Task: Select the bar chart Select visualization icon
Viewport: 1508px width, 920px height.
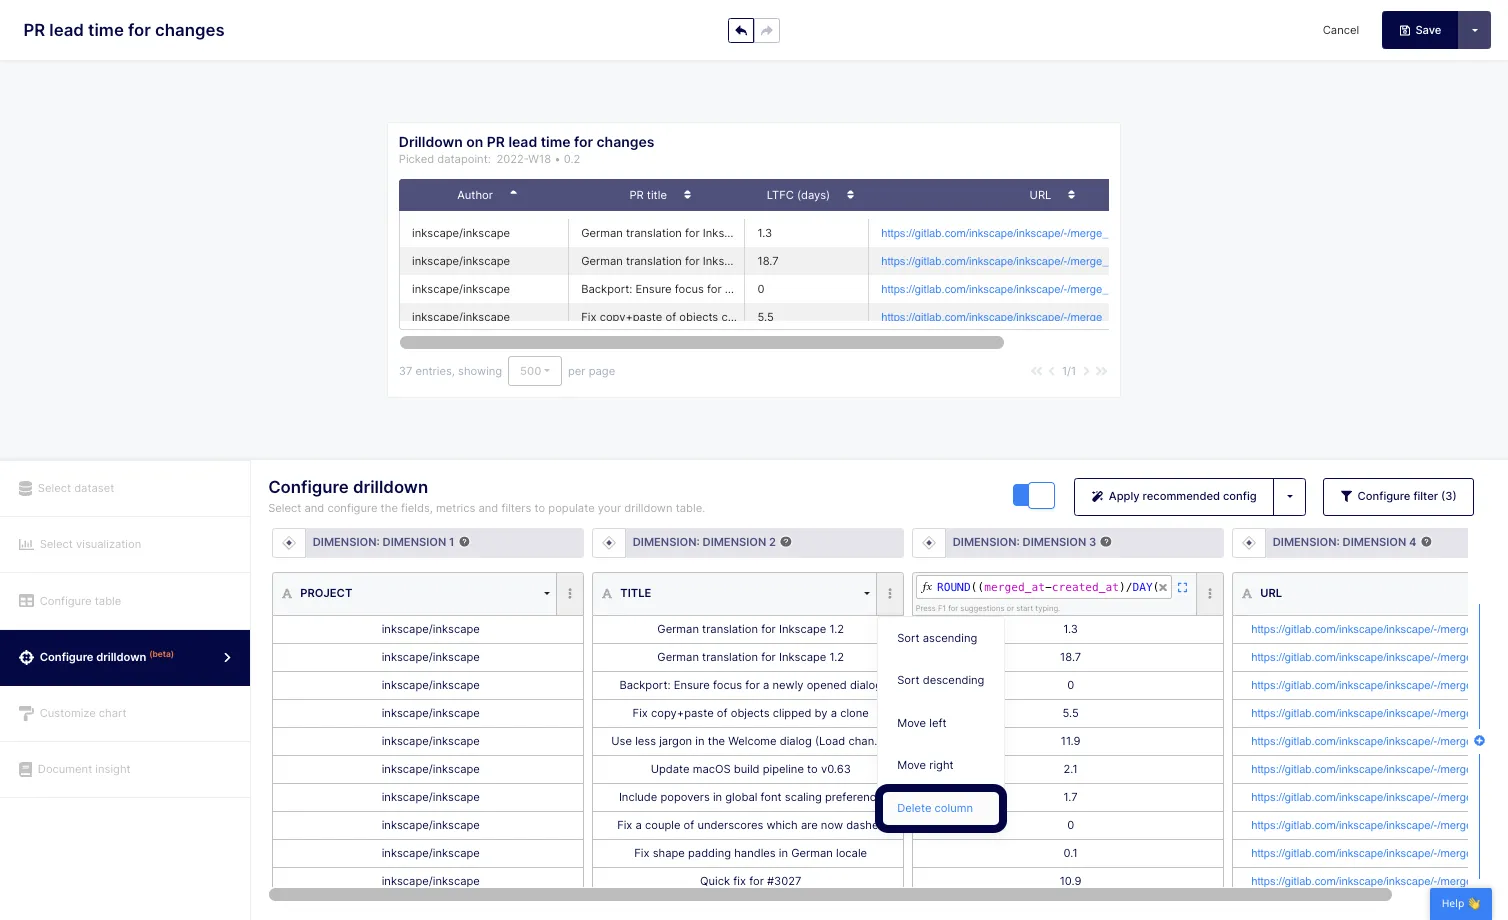Action: point(27,544)
